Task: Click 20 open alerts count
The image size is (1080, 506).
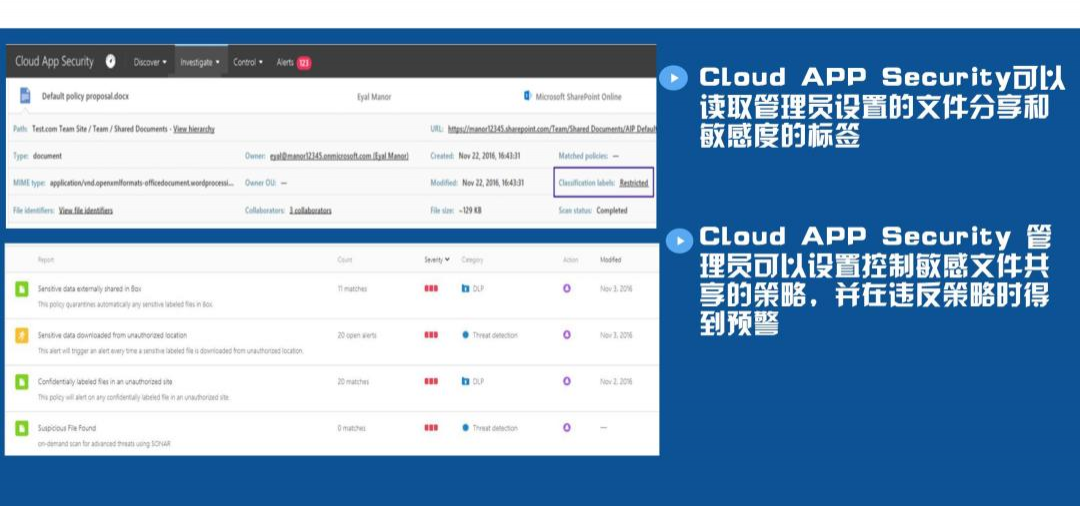Action: pyautogui.click(x=357, y=335)
